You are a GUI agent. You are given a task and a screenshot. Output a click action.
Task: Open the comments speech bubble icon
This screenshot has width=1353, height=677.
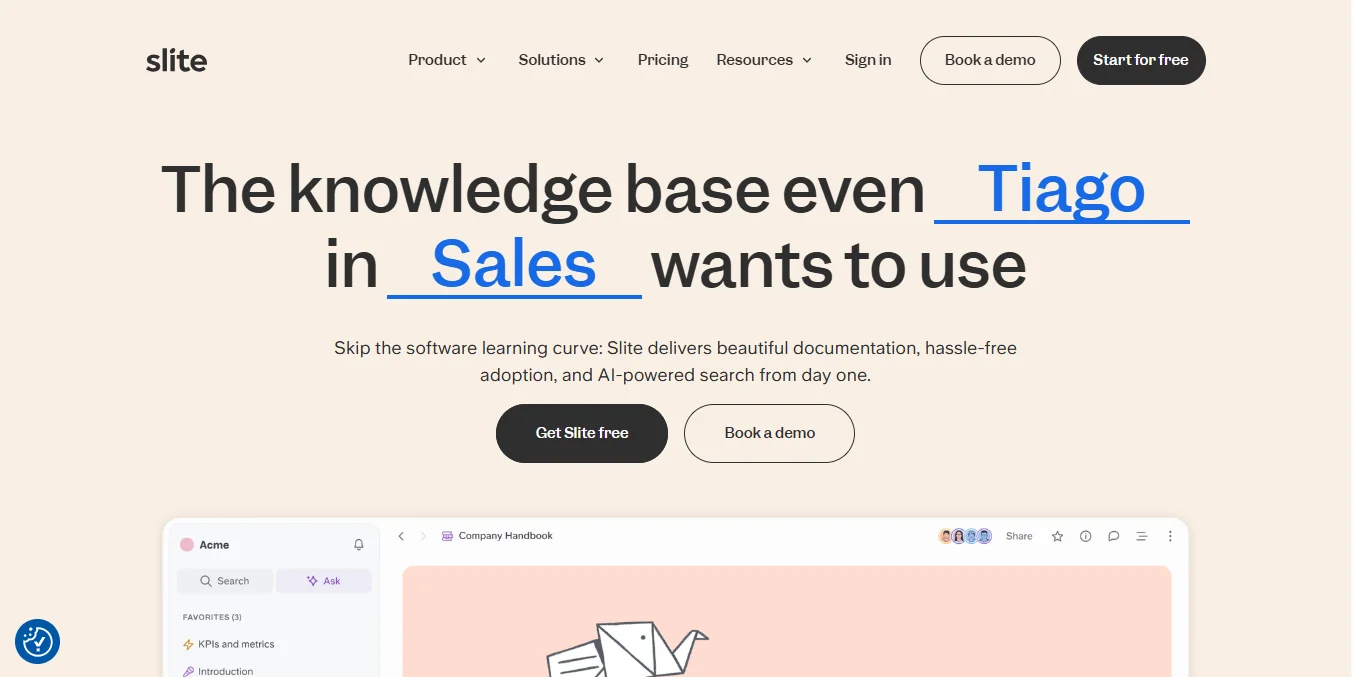coord(1113,537)
